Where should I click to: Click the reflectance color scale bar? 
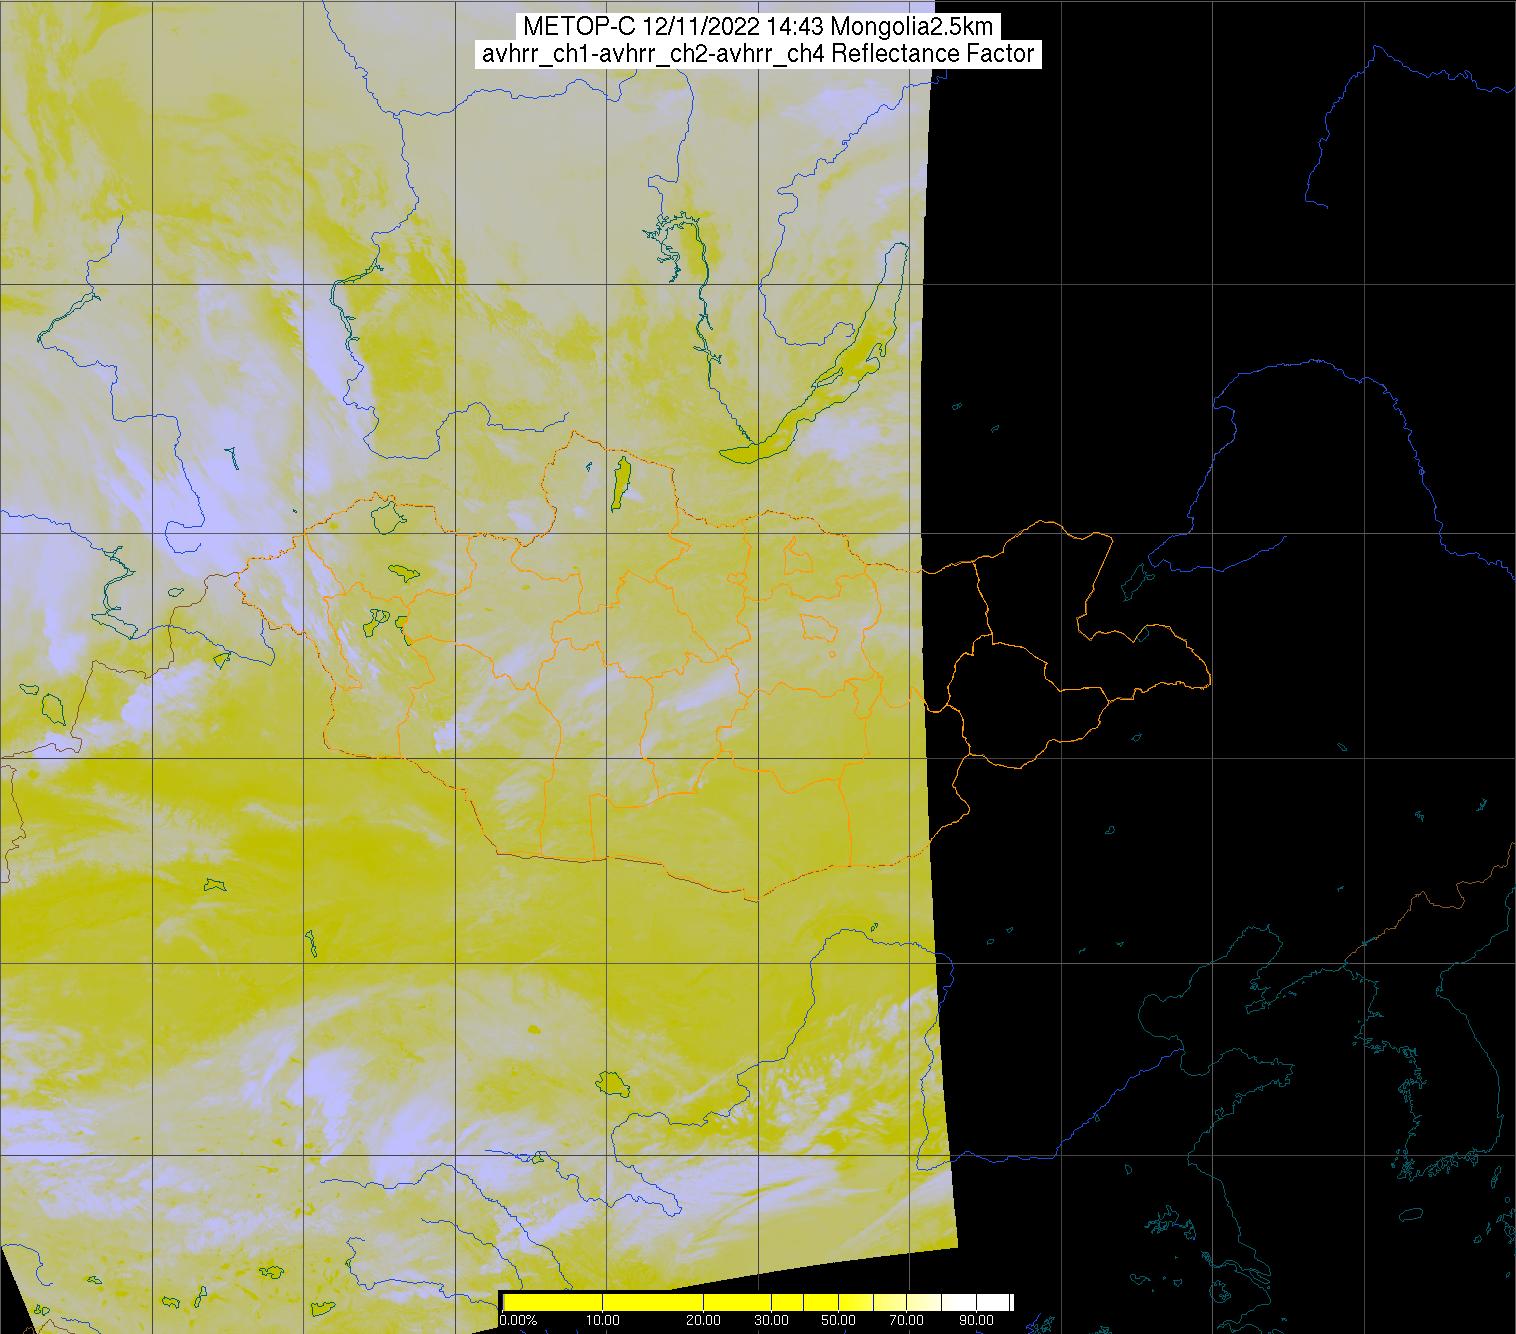(x=757, y=1301)
